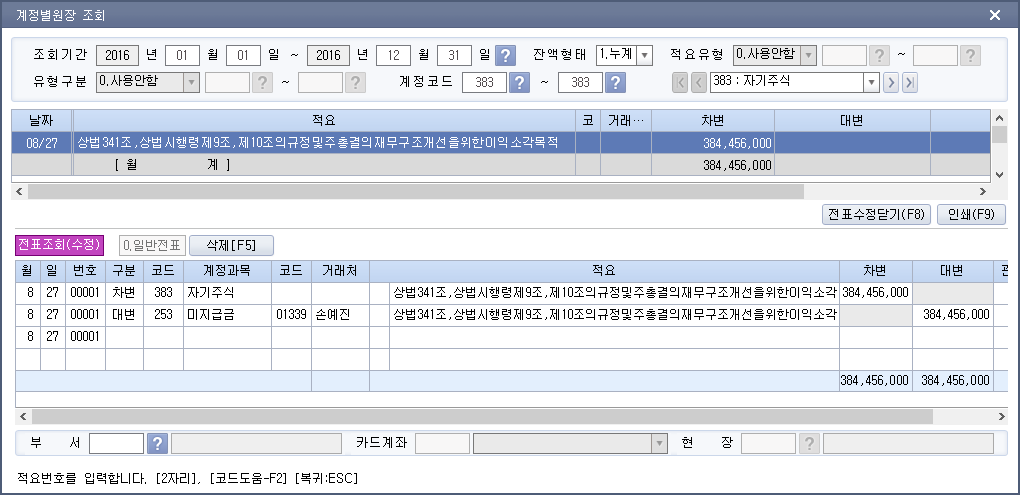1020x495 pixels.
Task: Click the 손예진 거래처 cell
Action: (340, 315)
